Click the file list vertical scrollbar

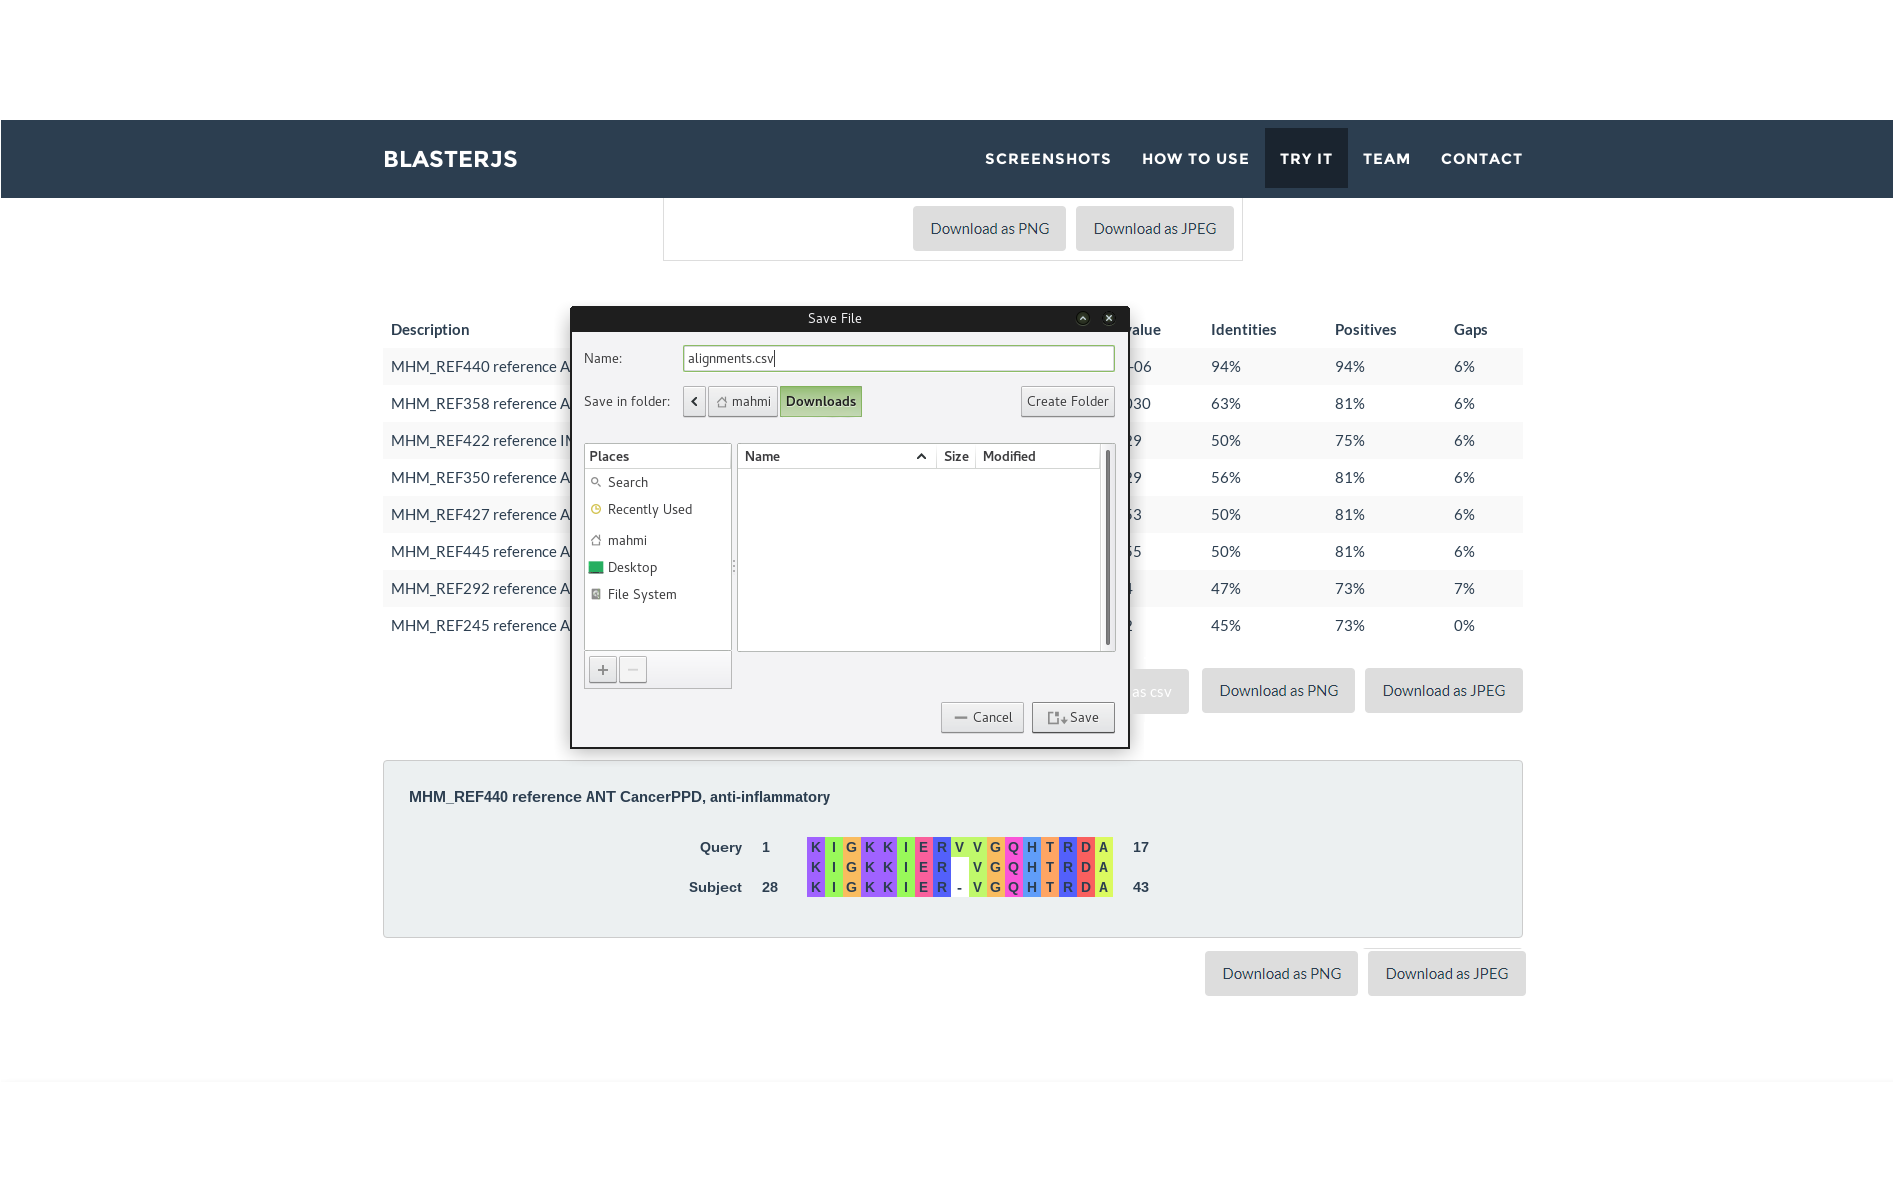1108,548
